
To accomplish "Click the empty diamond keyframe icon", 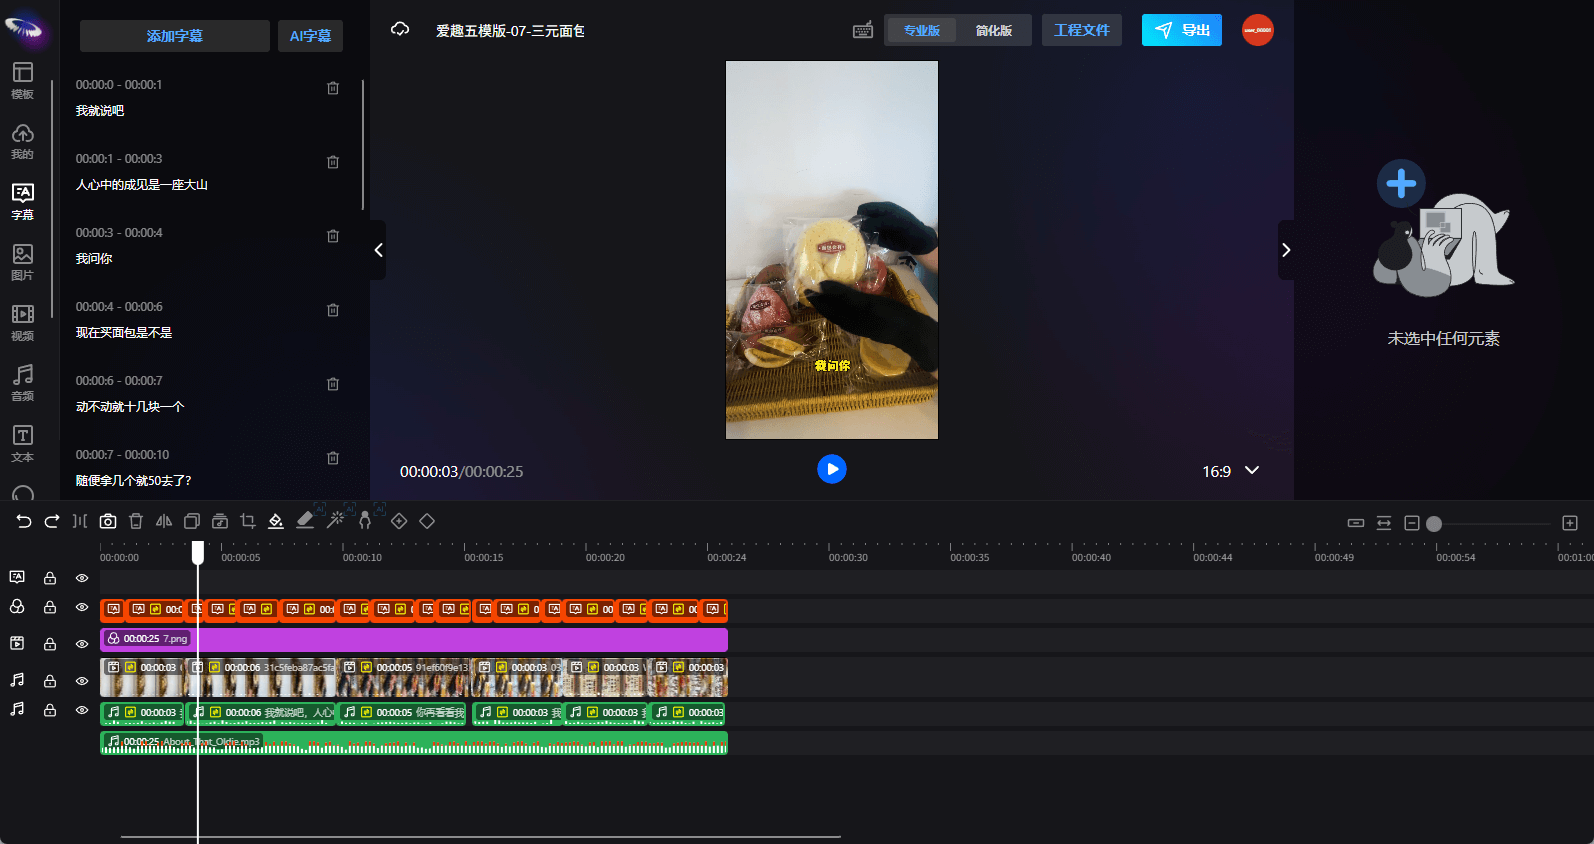I will (427, 521).
